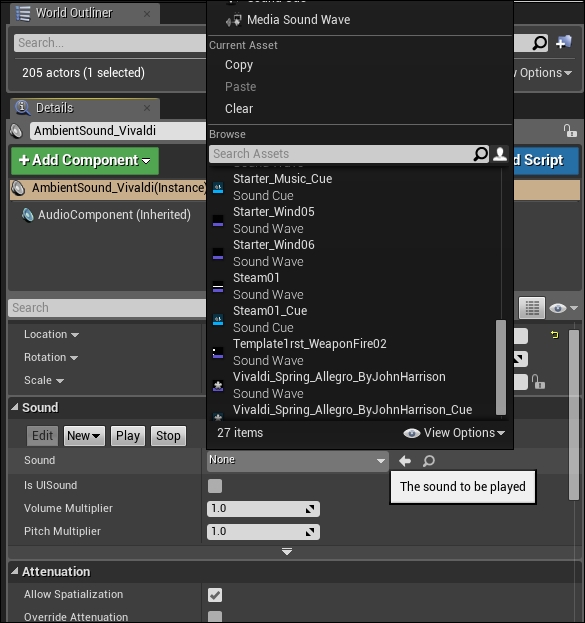Click the Starter_Wind06 sound wave thumbnail icon
Image resolution: width=585 pixels, height=623 pixels.
pyautogui.click(x=218, y=253)
